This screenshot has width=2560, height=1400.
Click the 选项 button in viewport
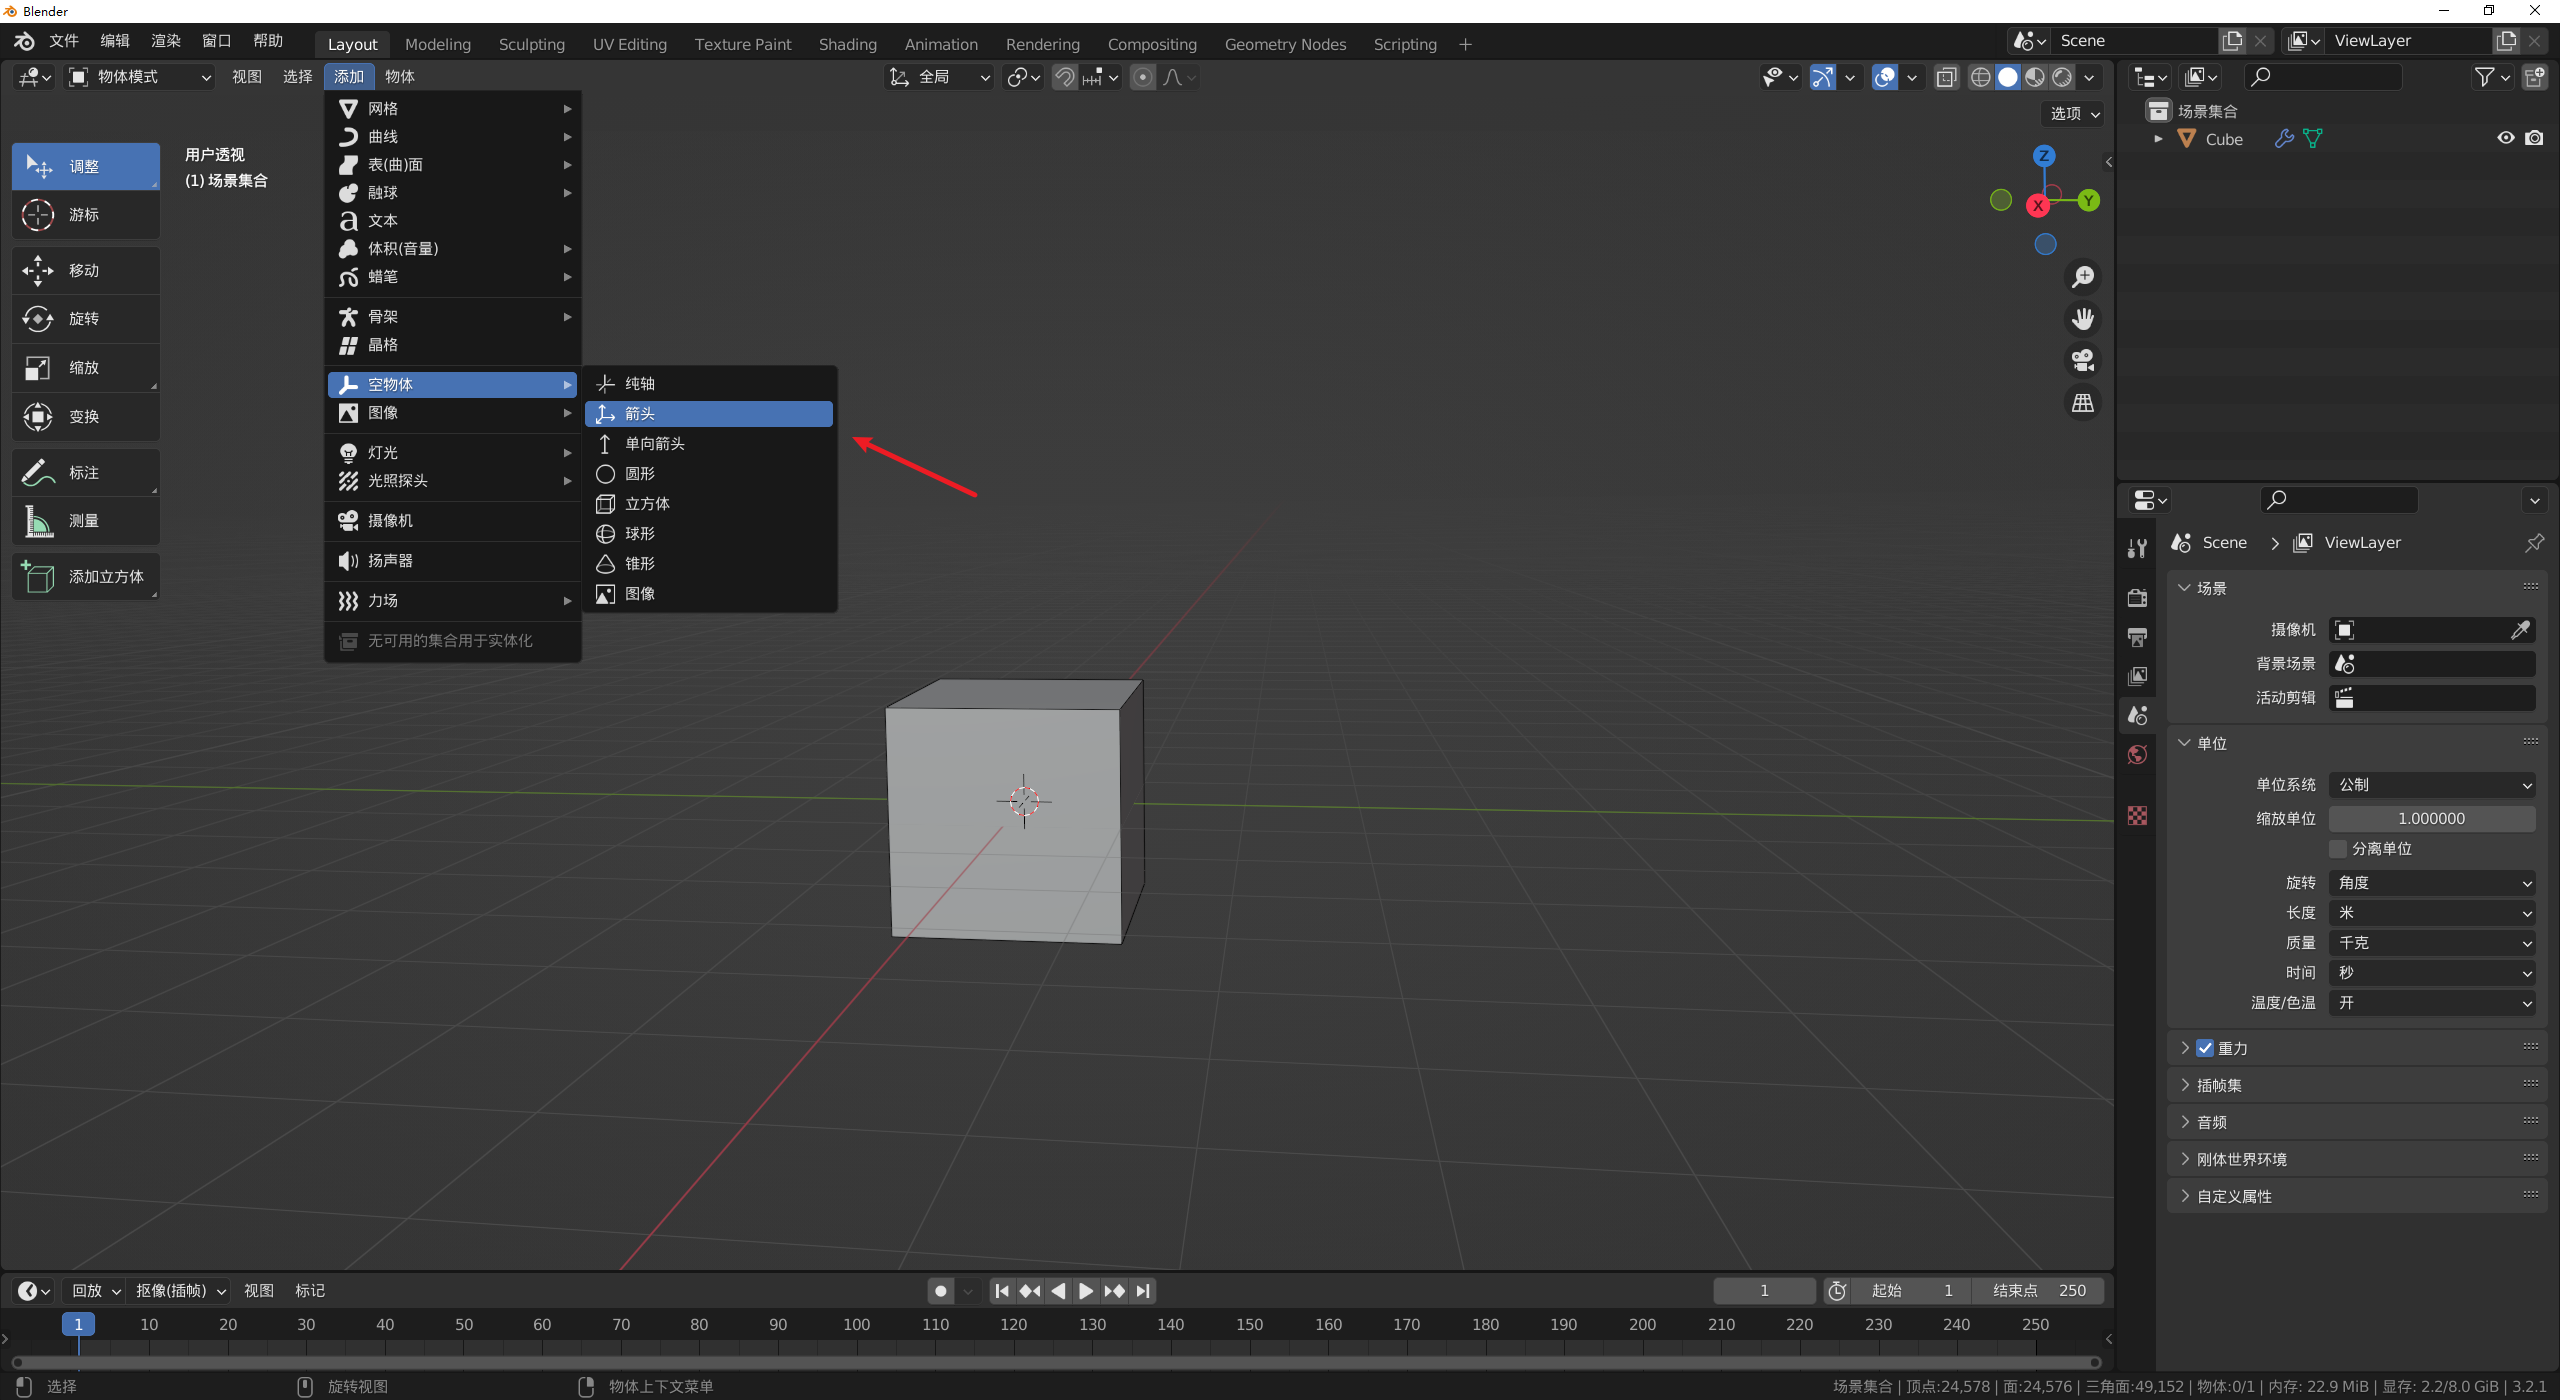tap(2074, 113)
